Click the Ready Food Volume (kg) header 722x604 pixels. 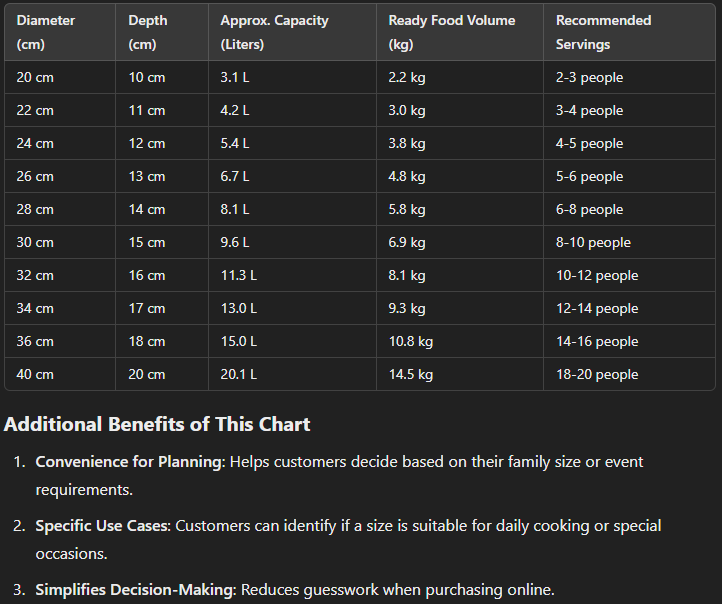[x=460, y=32]
